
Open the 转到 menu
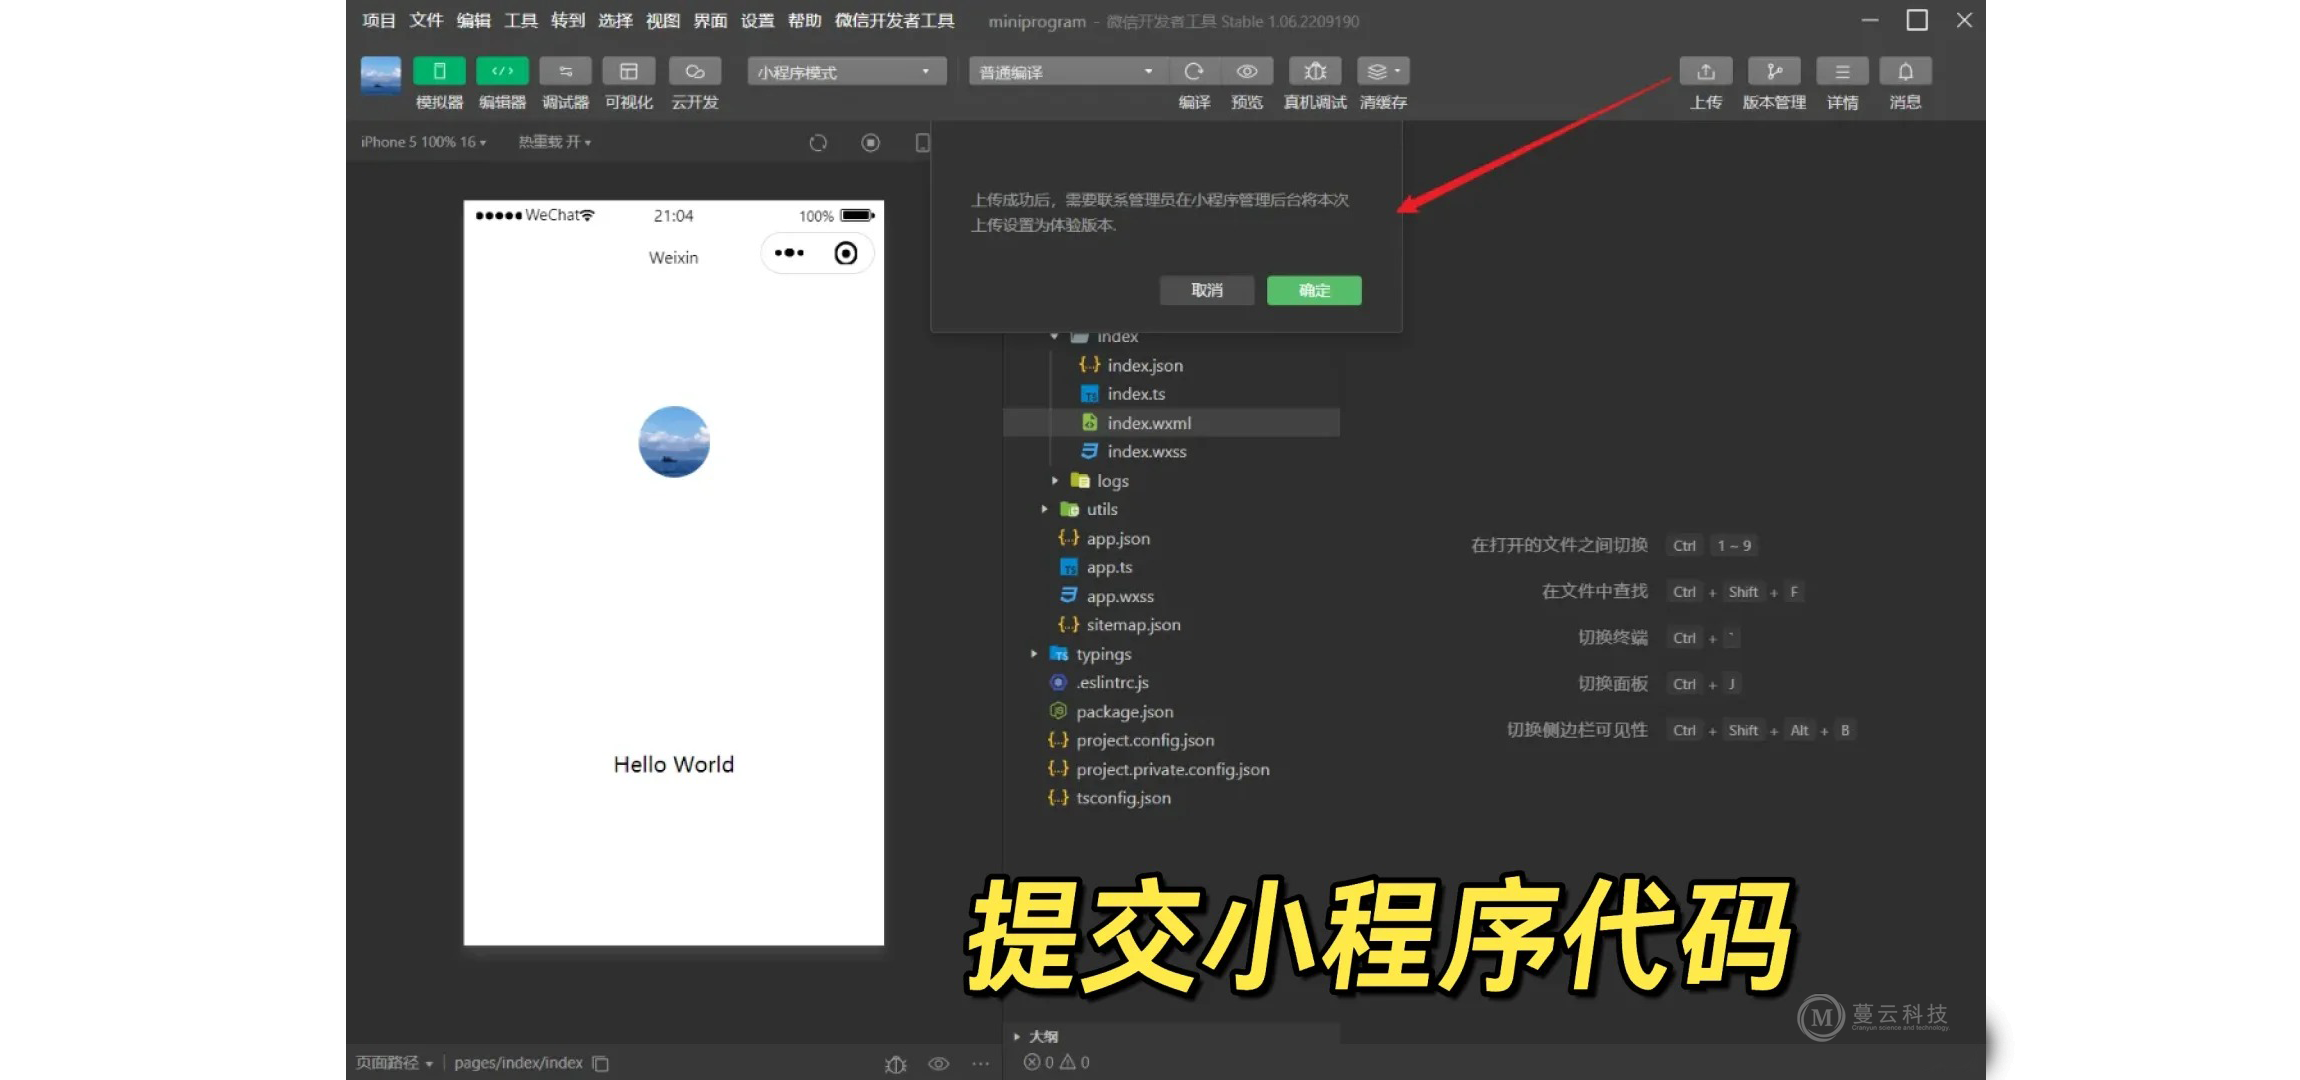click(568, 20)
